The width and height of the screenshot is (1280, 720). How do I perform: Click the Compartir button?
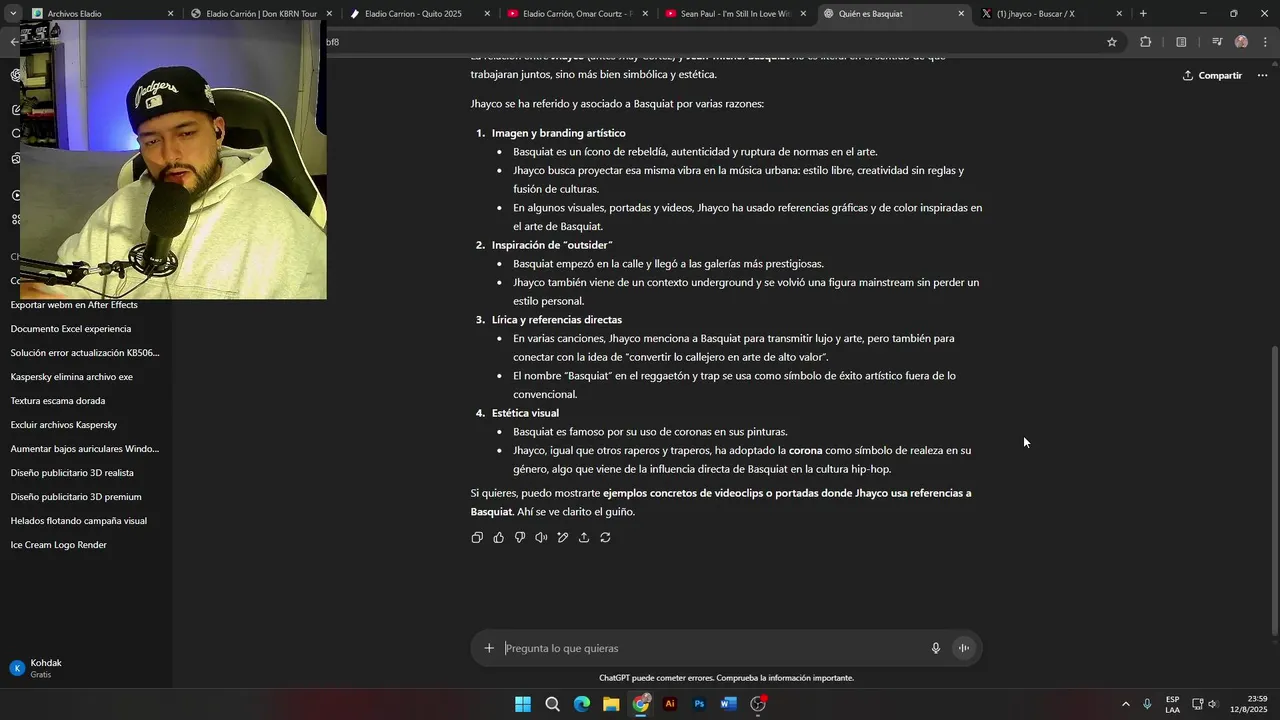(x=1212, y=75)
